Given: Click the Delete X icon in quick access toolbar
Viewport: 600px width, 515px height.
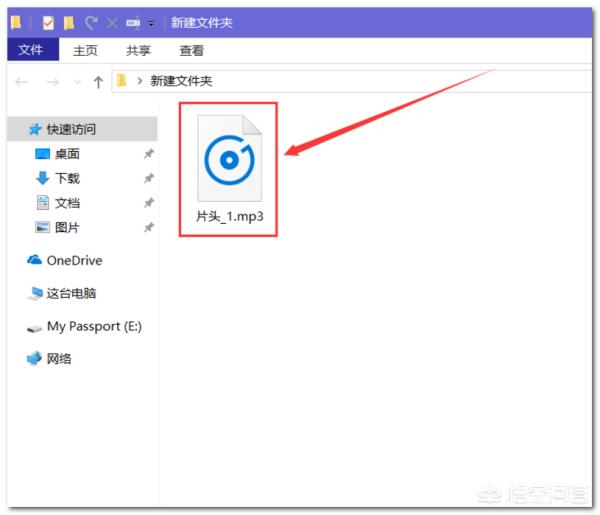Looking at the screenshot, I should [x=112, y=23].
